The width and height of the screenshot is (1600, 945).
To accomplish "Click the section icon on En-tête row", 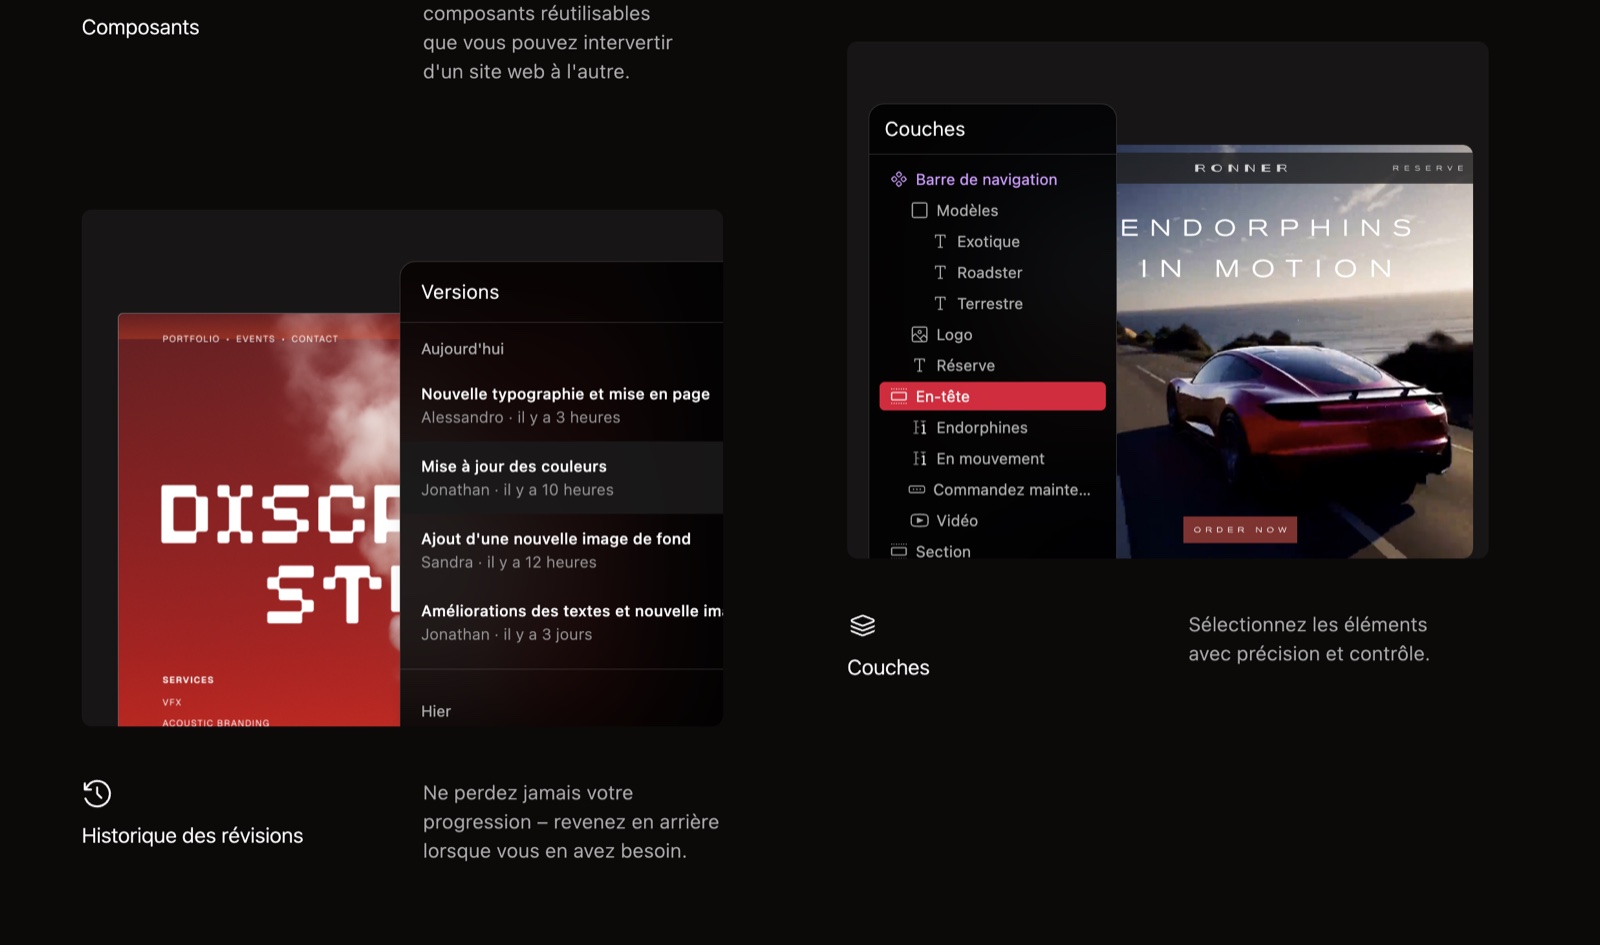I will pos(898,396).
